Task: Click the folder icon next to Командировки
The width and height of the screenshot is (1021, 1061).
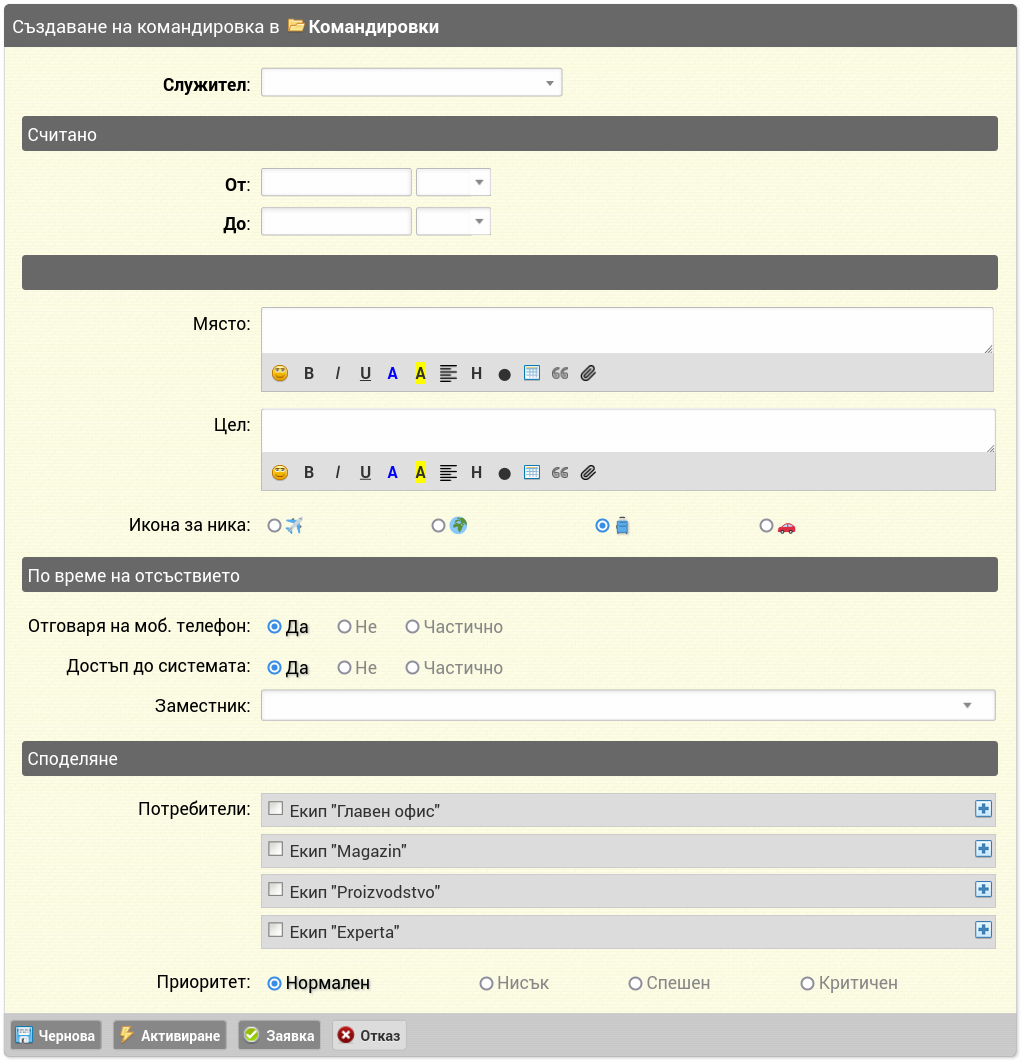Action: (296, 26)
